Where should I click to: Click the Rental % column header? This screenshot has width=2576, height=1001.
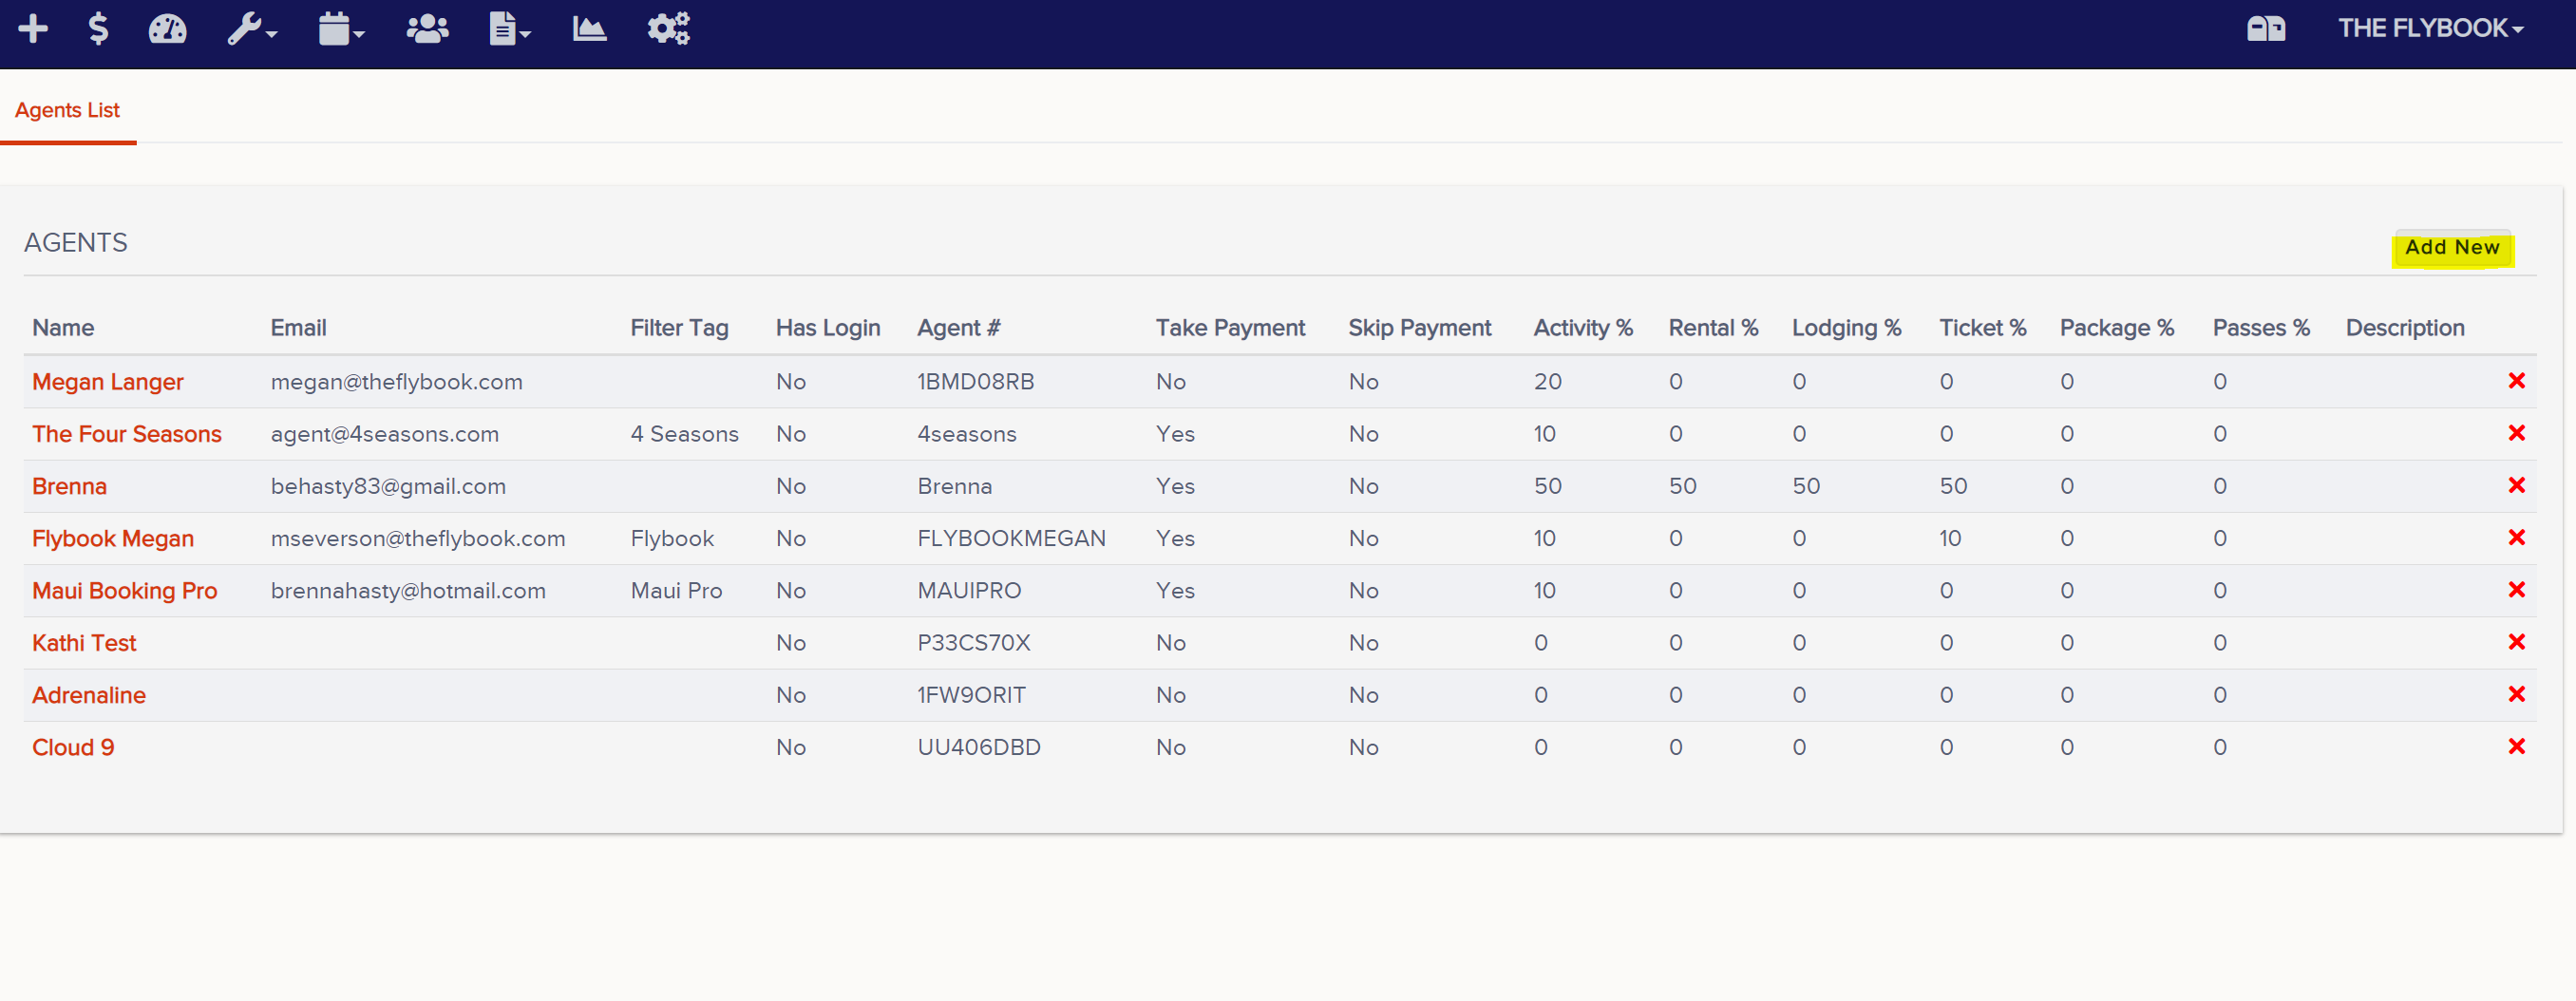(1713, 328)
